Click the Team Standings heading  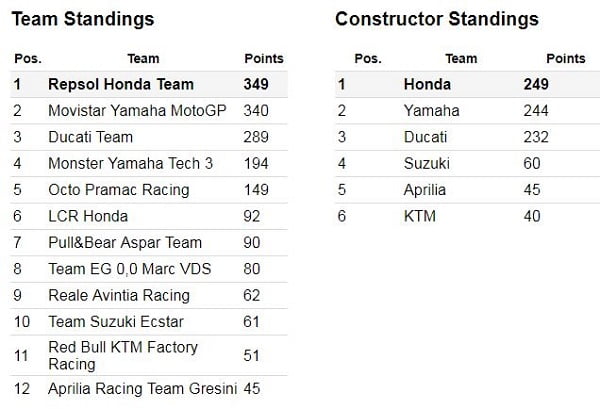tap(82, 19)
